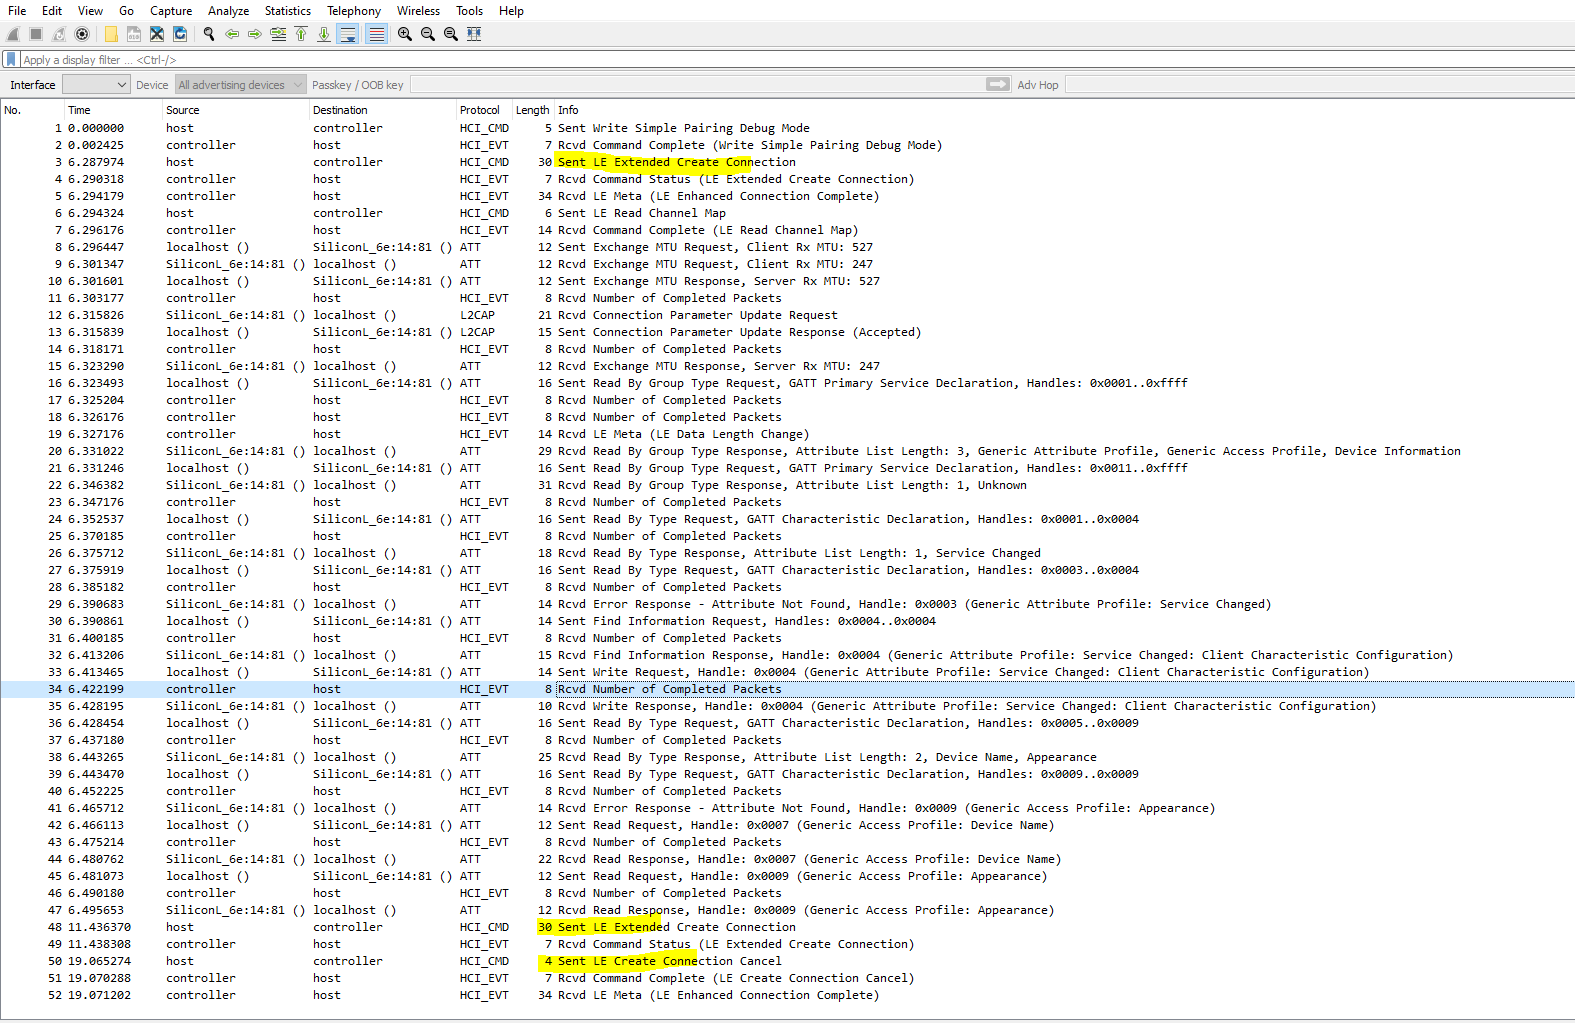This screenshot has height=1023, width=1575.
Task: Open the View menu
Action: [91, 11]
